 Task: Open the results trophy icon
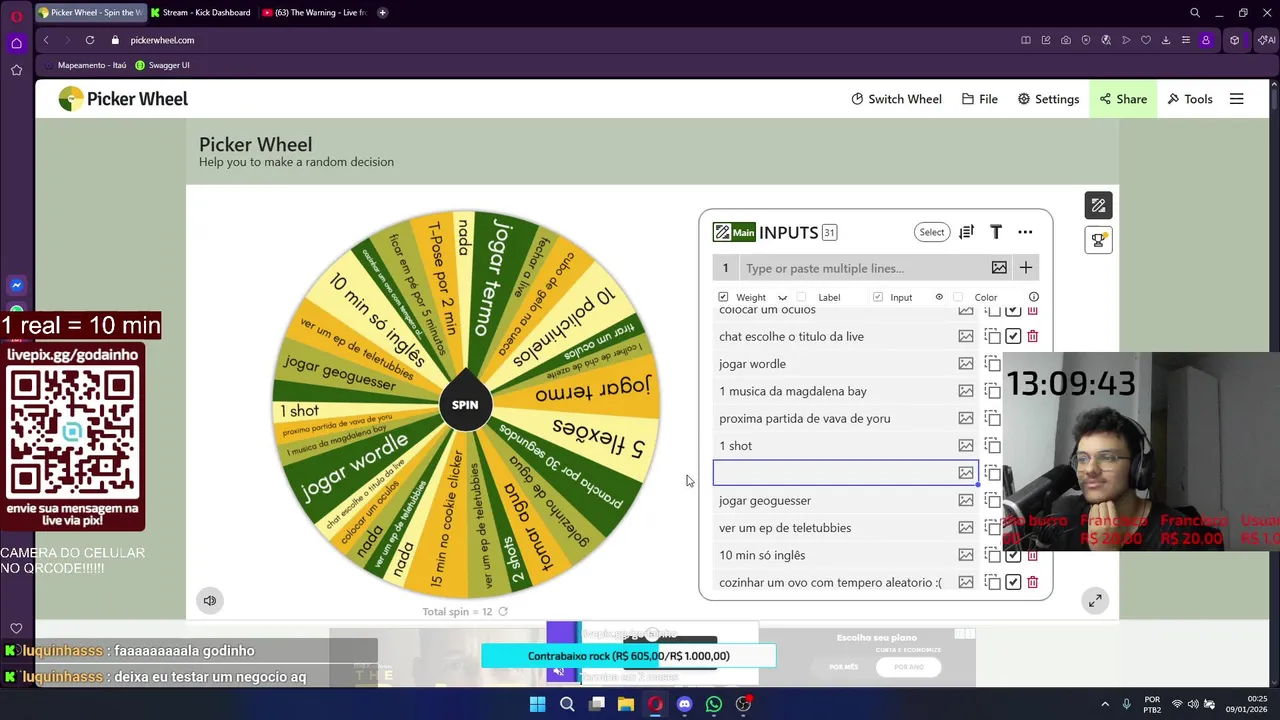click(1098, 240)
